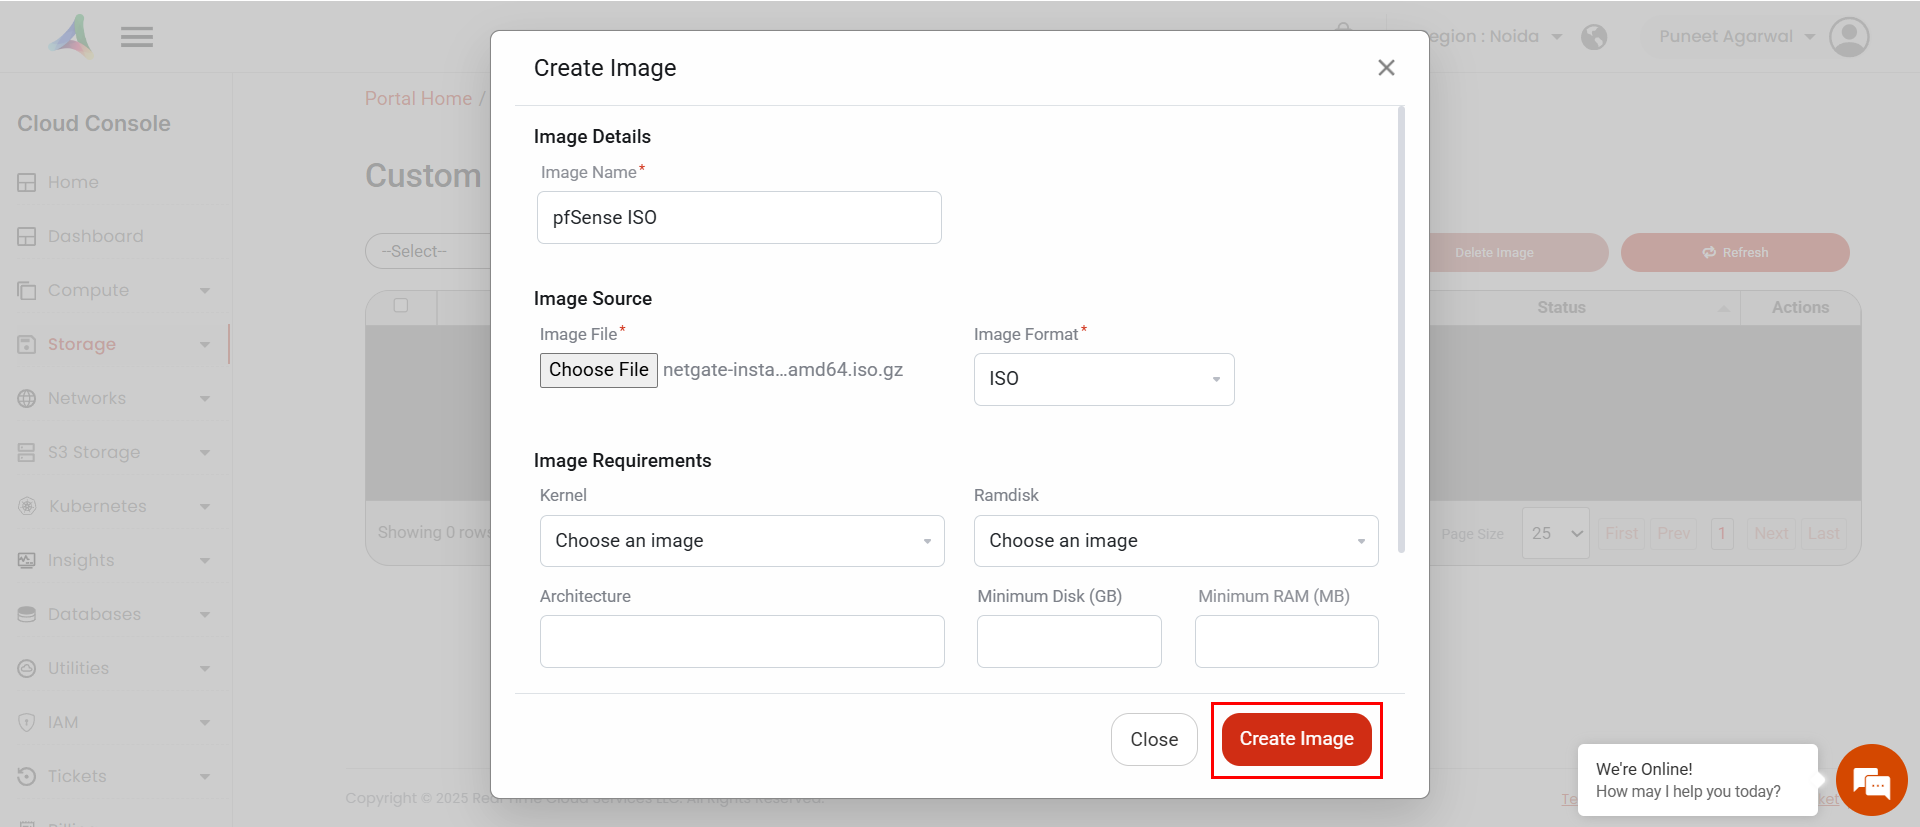The width and height of the screenshot is (1920, 827).
Task: Click the dialog's vertical scrollbar
Action: (x=1401, y=330)
